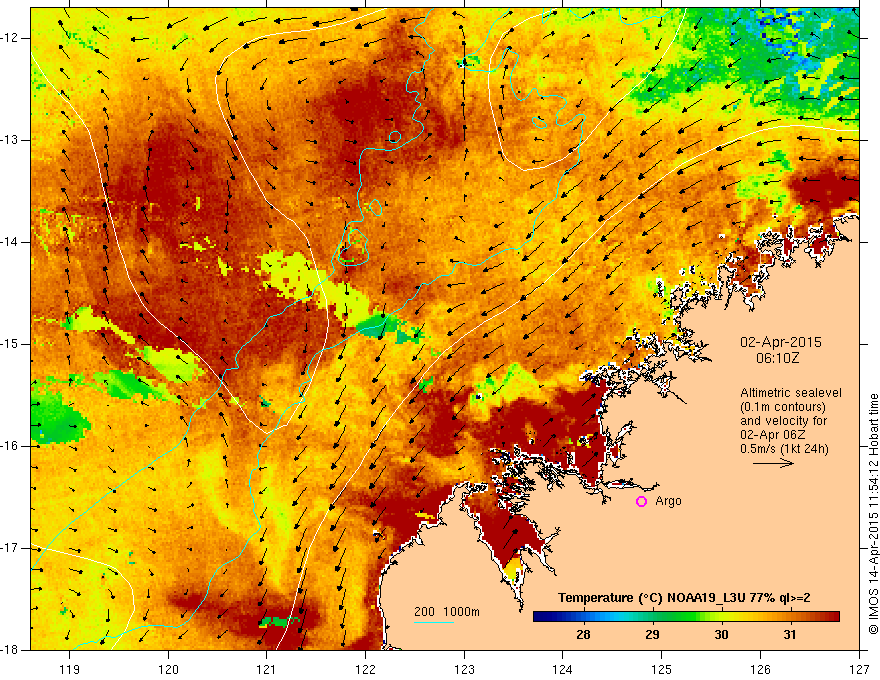Click the '200 1000m' depth legend text
Image resolution: width=880 pixels, height=680 pixels.
(x=447, y=612)
